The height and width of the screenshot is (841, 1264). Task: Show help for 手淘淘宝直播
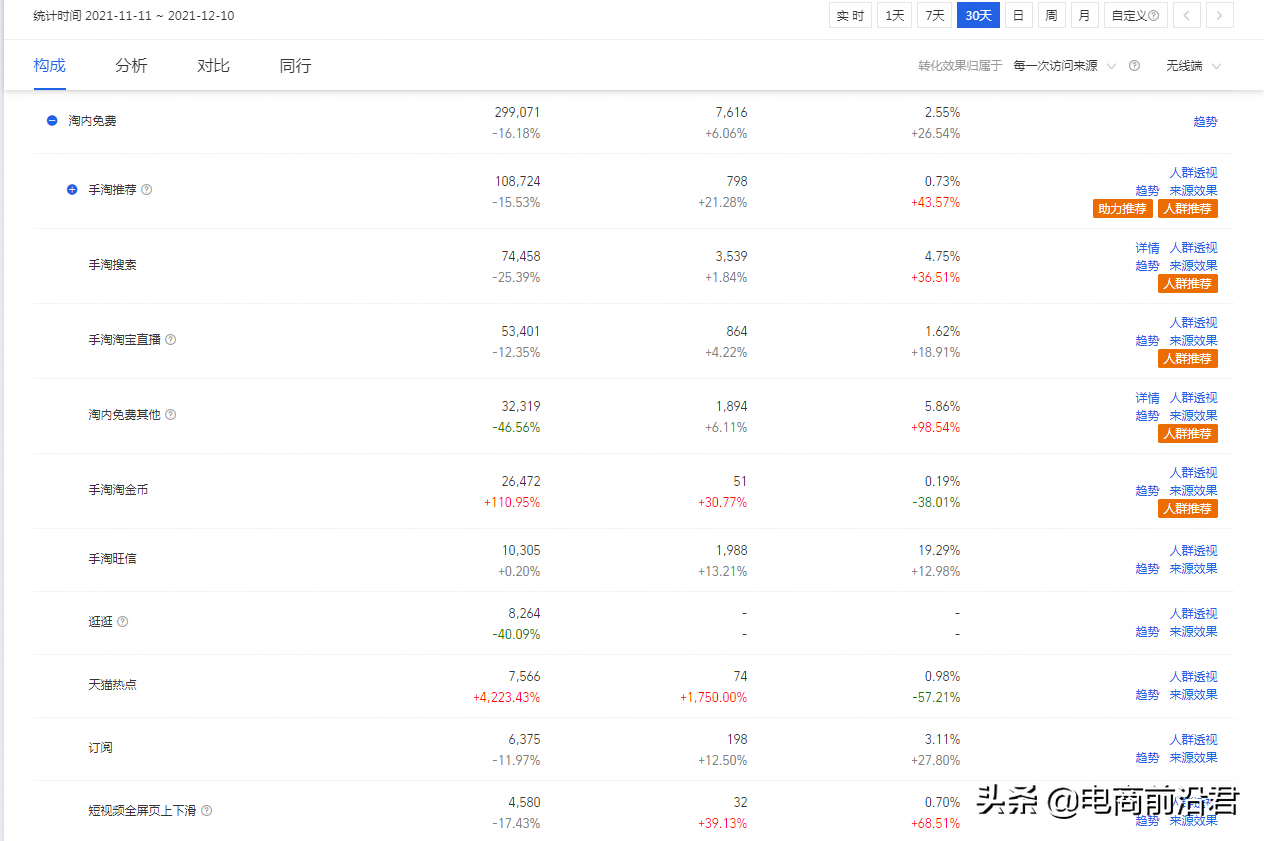170,340
